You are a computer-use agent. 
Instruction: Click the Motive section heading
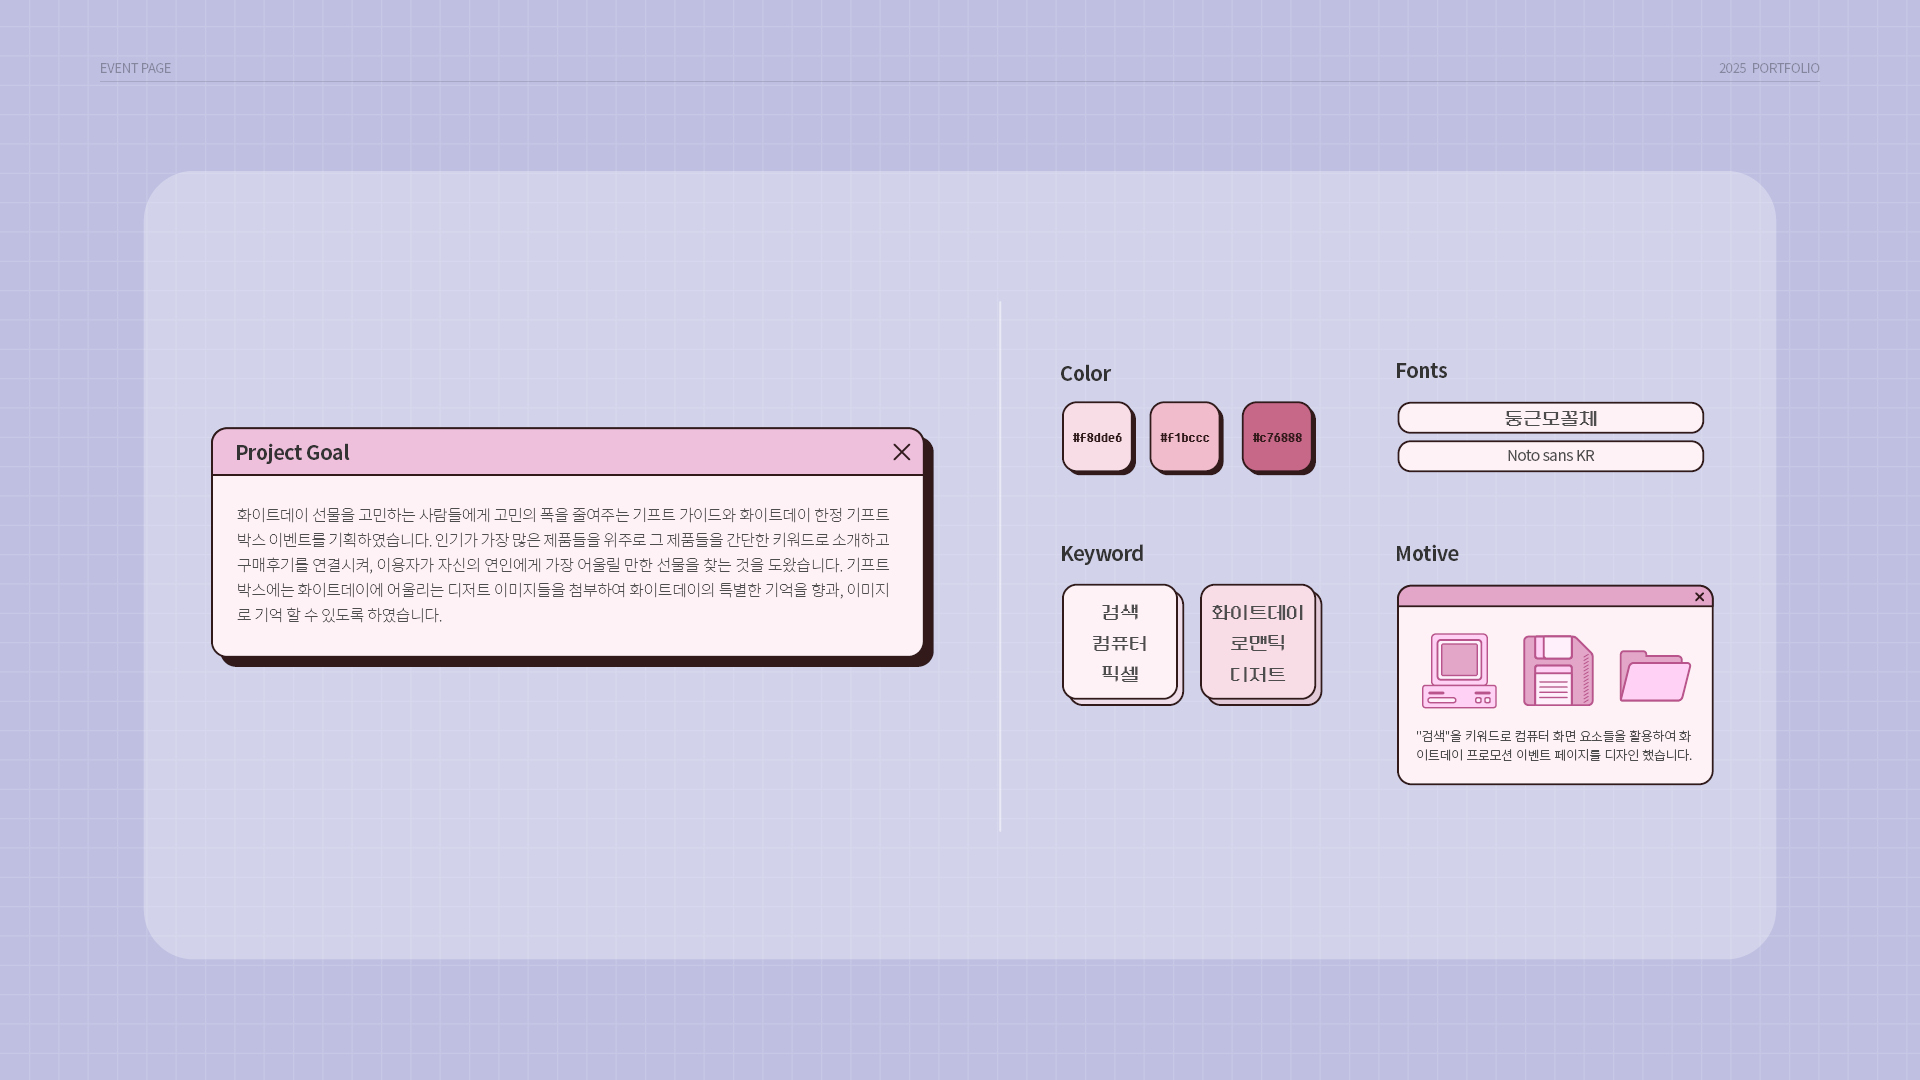pyautogui.click(x=1426, y=553)
